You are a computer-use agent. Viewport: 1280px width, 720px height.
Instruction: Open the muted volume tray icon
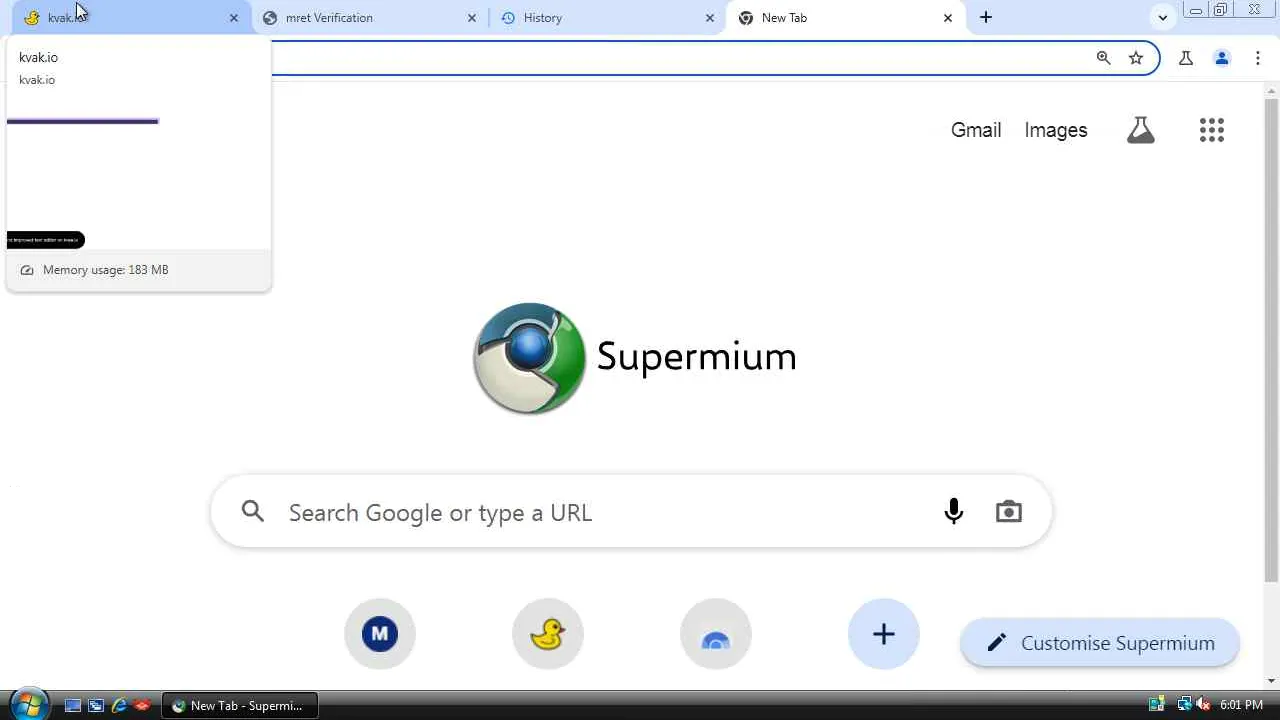coord(1203,705)
